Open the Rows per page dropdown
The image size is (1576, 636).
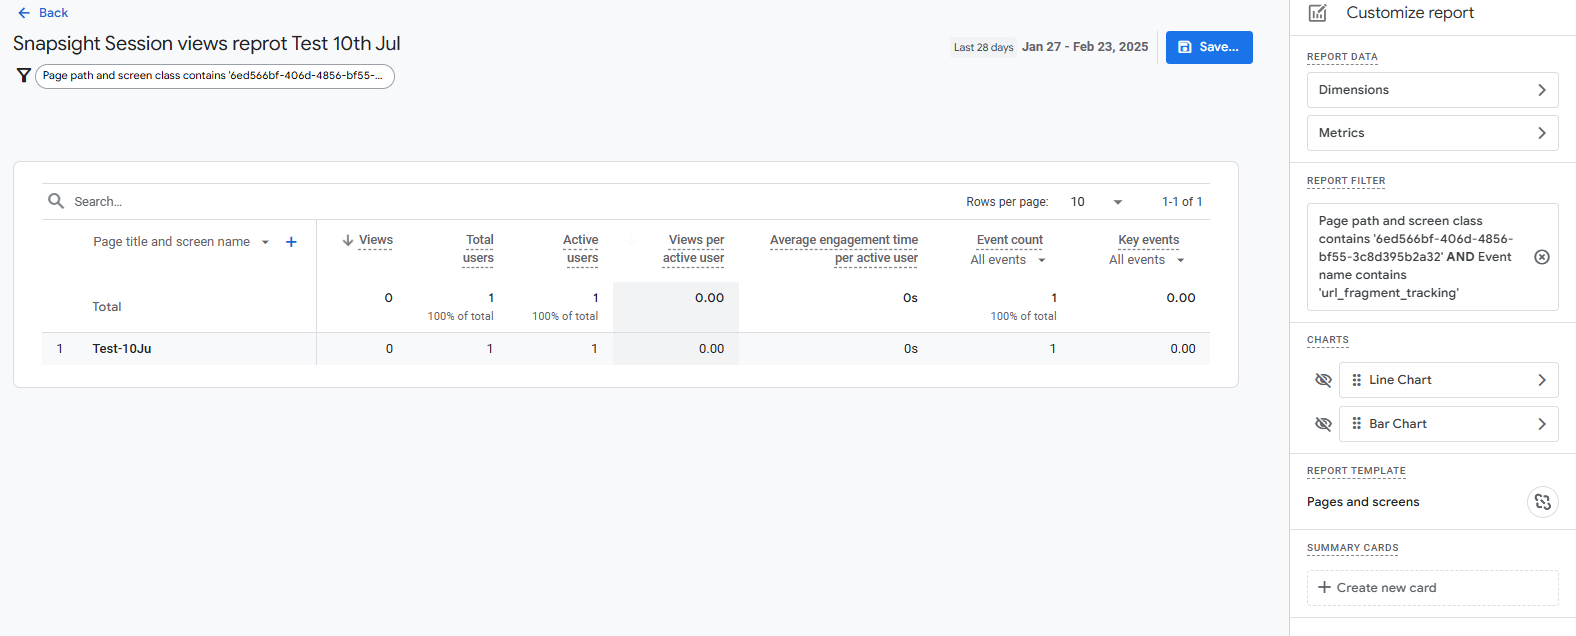[x=1096, y=202]
